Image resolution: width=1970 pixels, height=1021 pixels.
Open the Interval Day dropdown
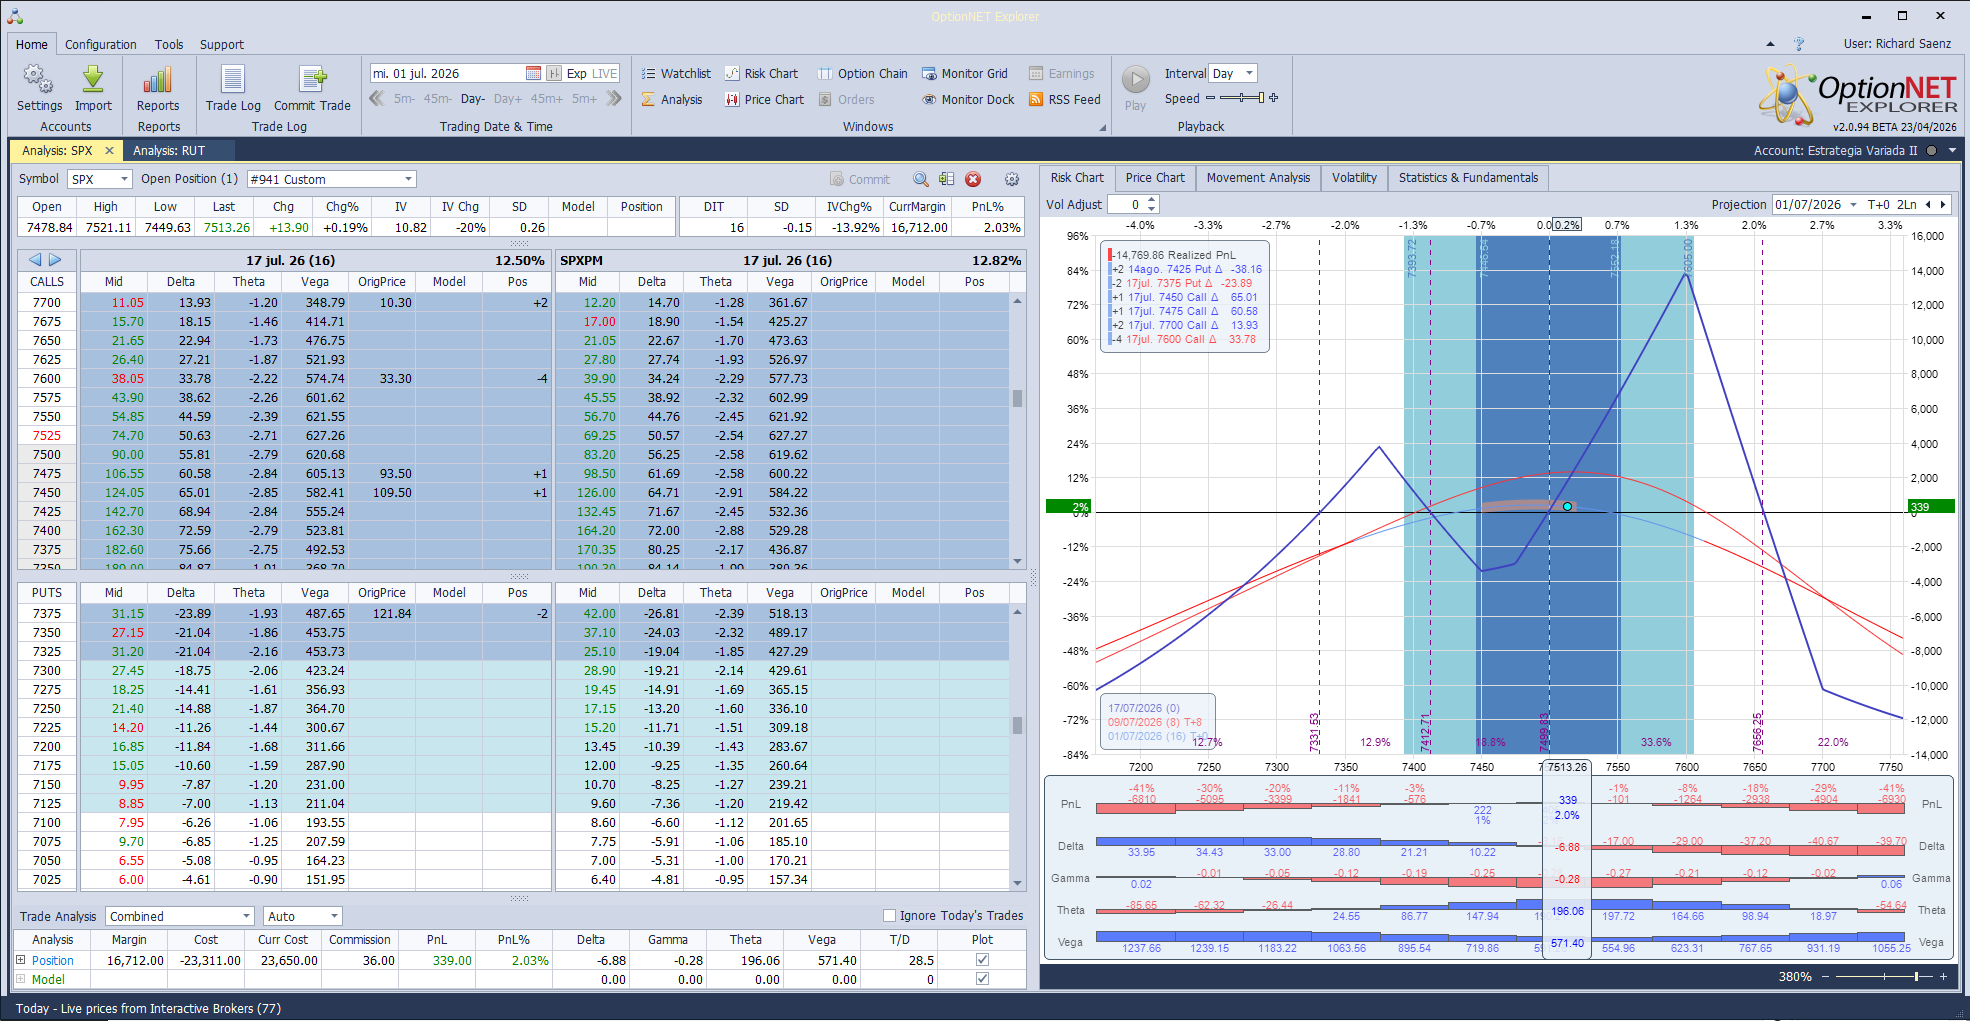tap(1249, 73)
